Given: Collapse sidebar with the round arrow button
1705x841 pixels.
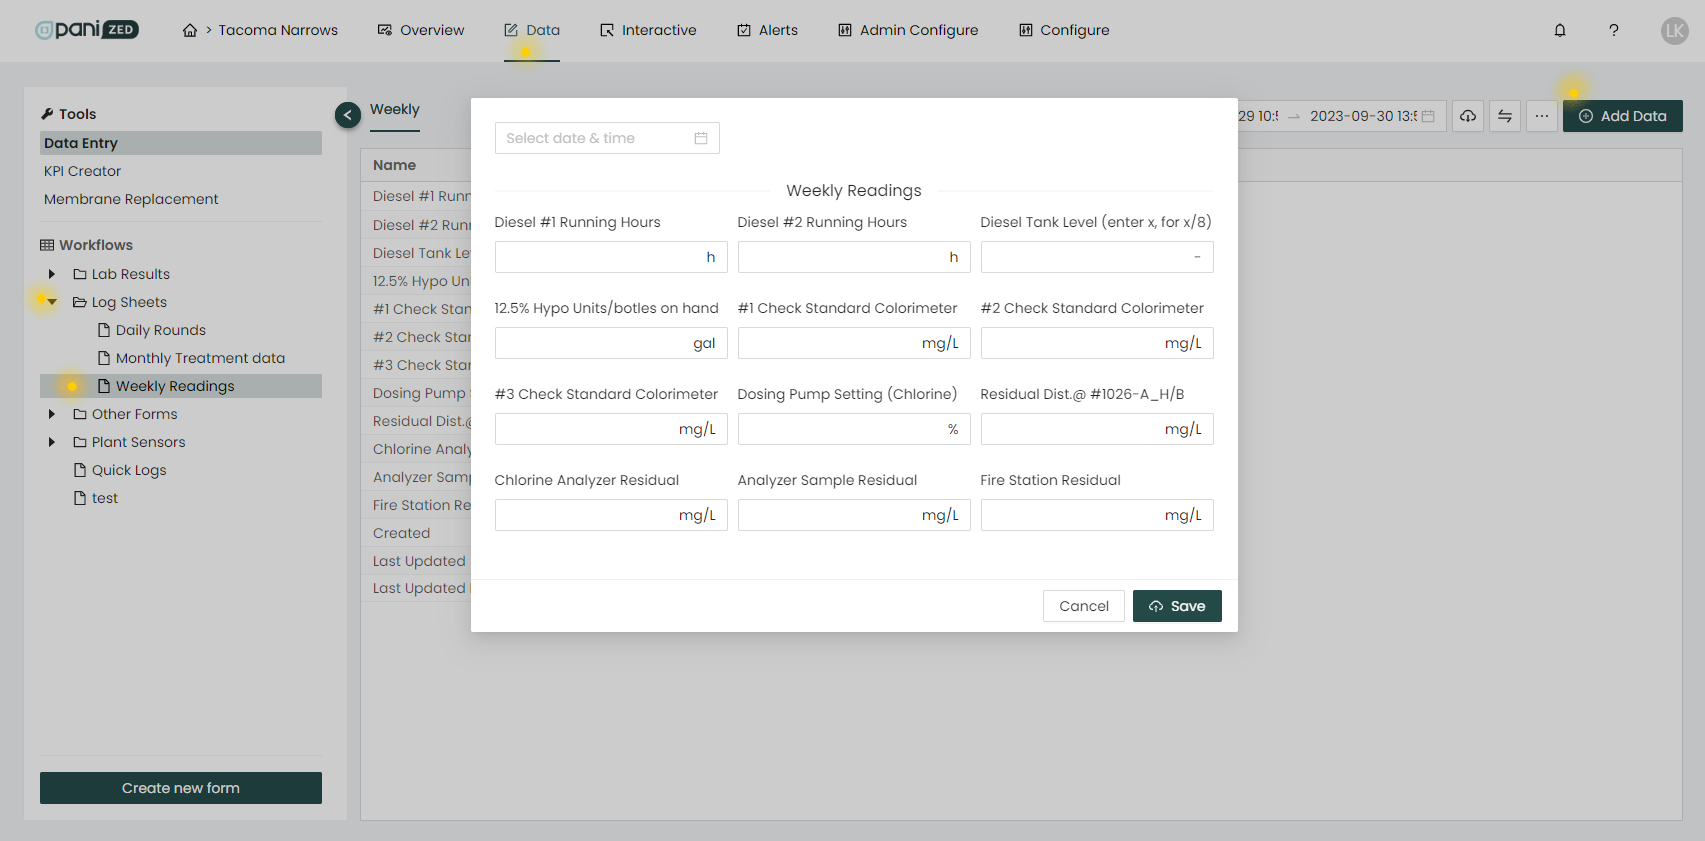Looking at the screenshot, I should (347, 115).
